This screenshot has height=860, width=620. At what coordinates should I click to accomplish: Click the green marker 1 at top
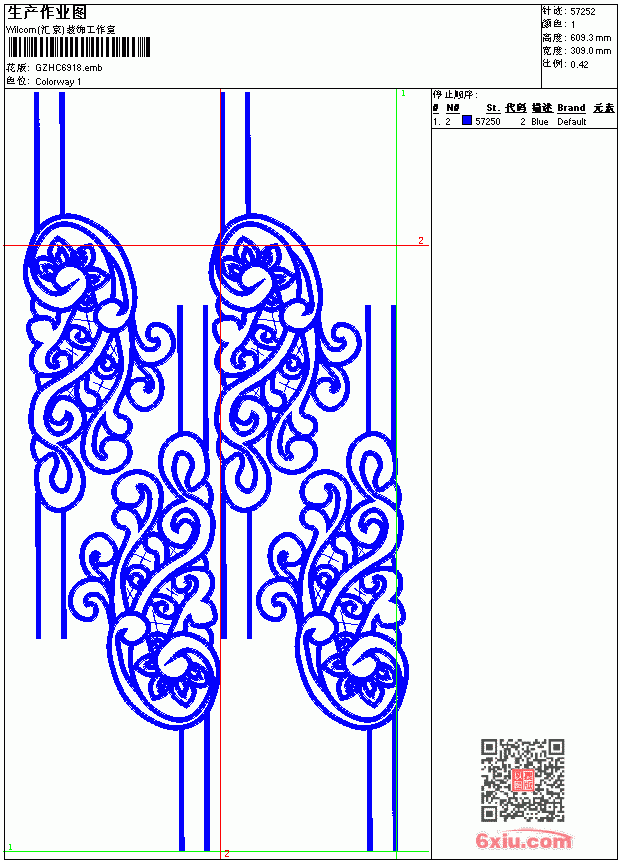(x=403, y=94)
